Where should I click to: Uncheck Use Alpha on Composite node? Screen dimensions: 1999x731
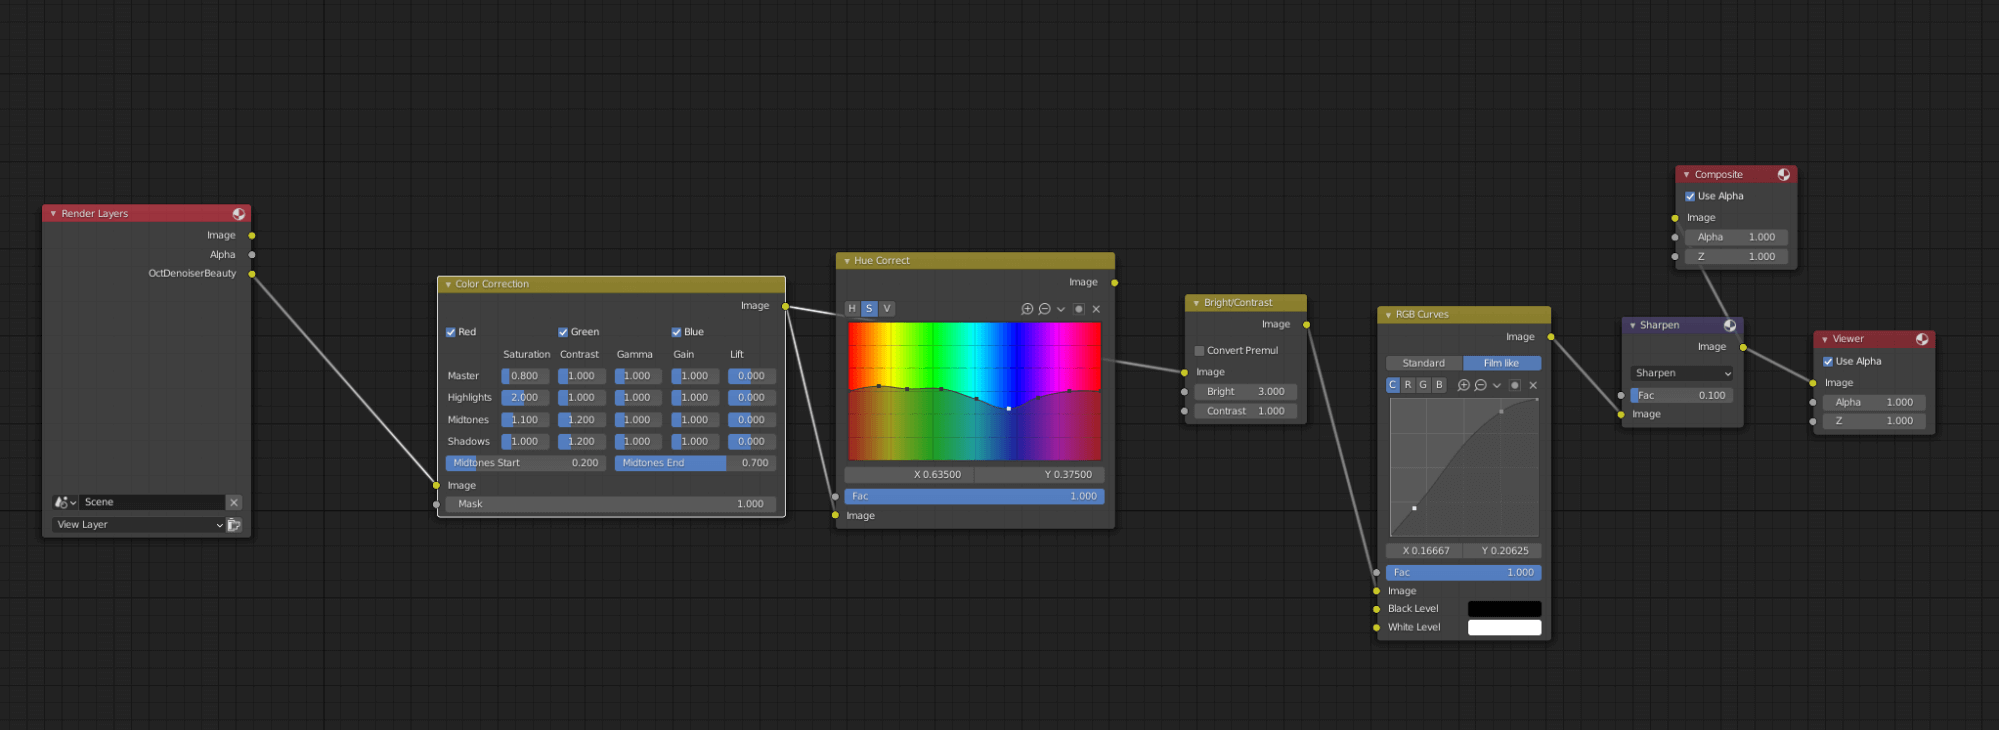coord(1690,197)
